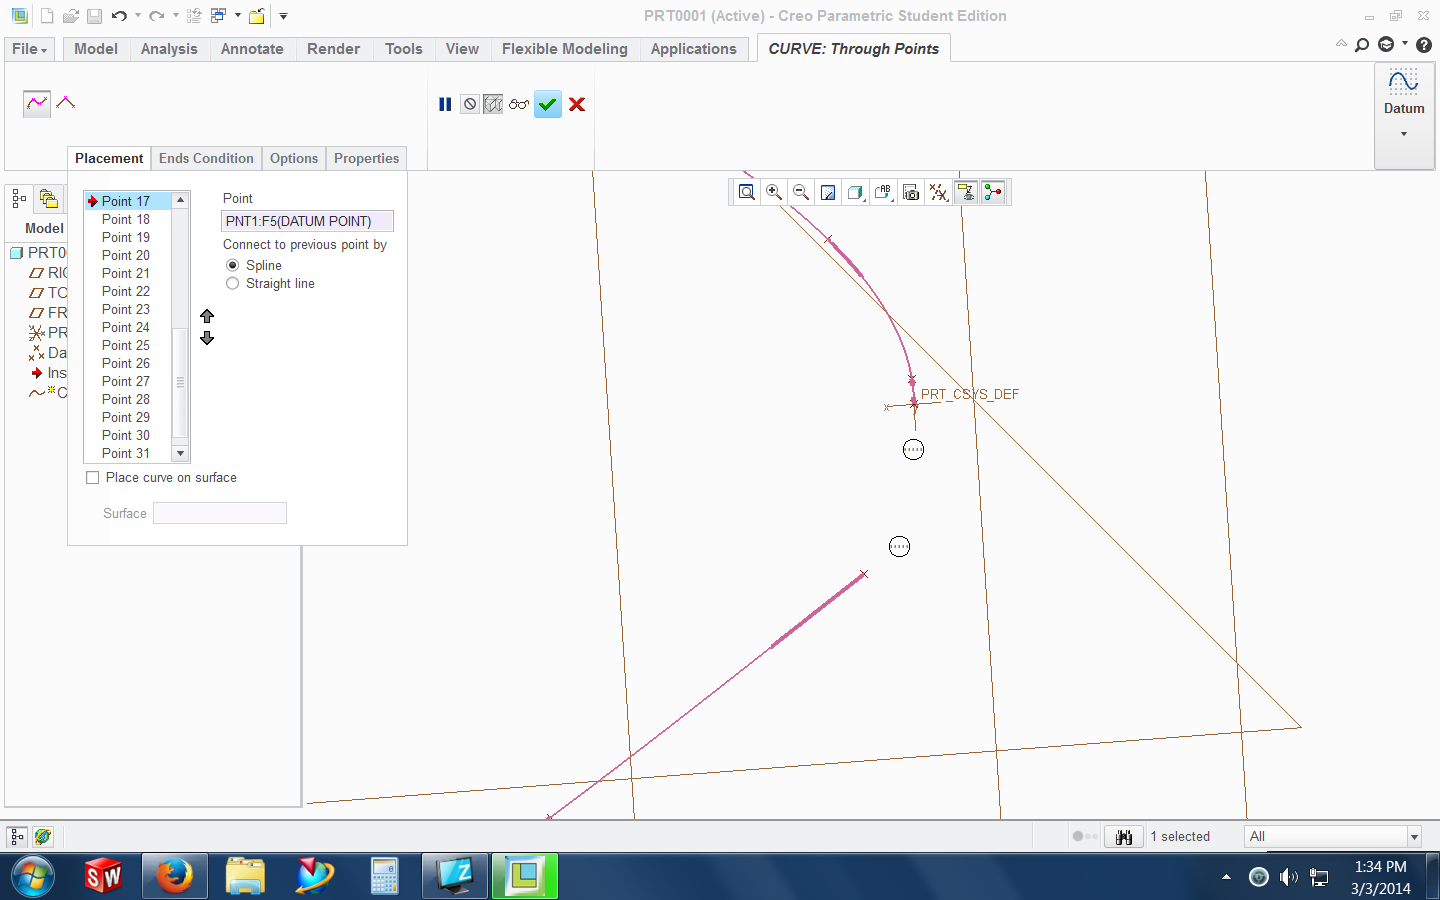1440x900 pixels.
Task: Click the glasses verify mode icon
Action: click(518, 104)
